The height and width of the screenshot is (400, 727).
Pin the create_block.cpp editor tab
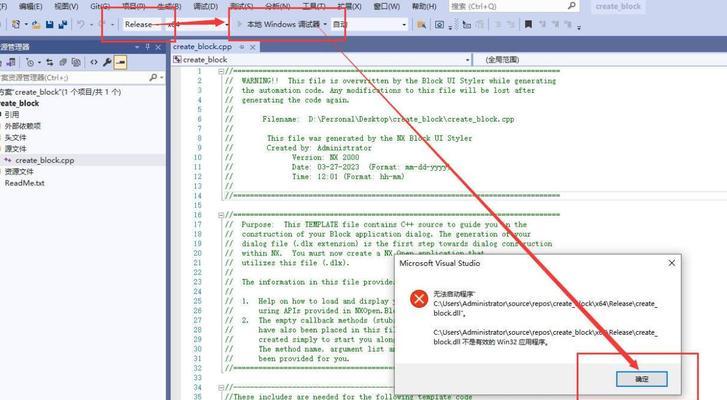(x=242, y=47)
